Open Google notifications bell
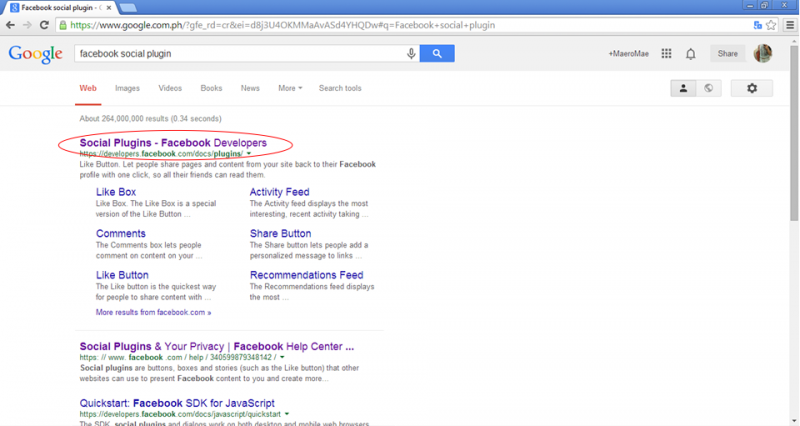The width and height of the screenshot is (800, 426). (690, 54)
